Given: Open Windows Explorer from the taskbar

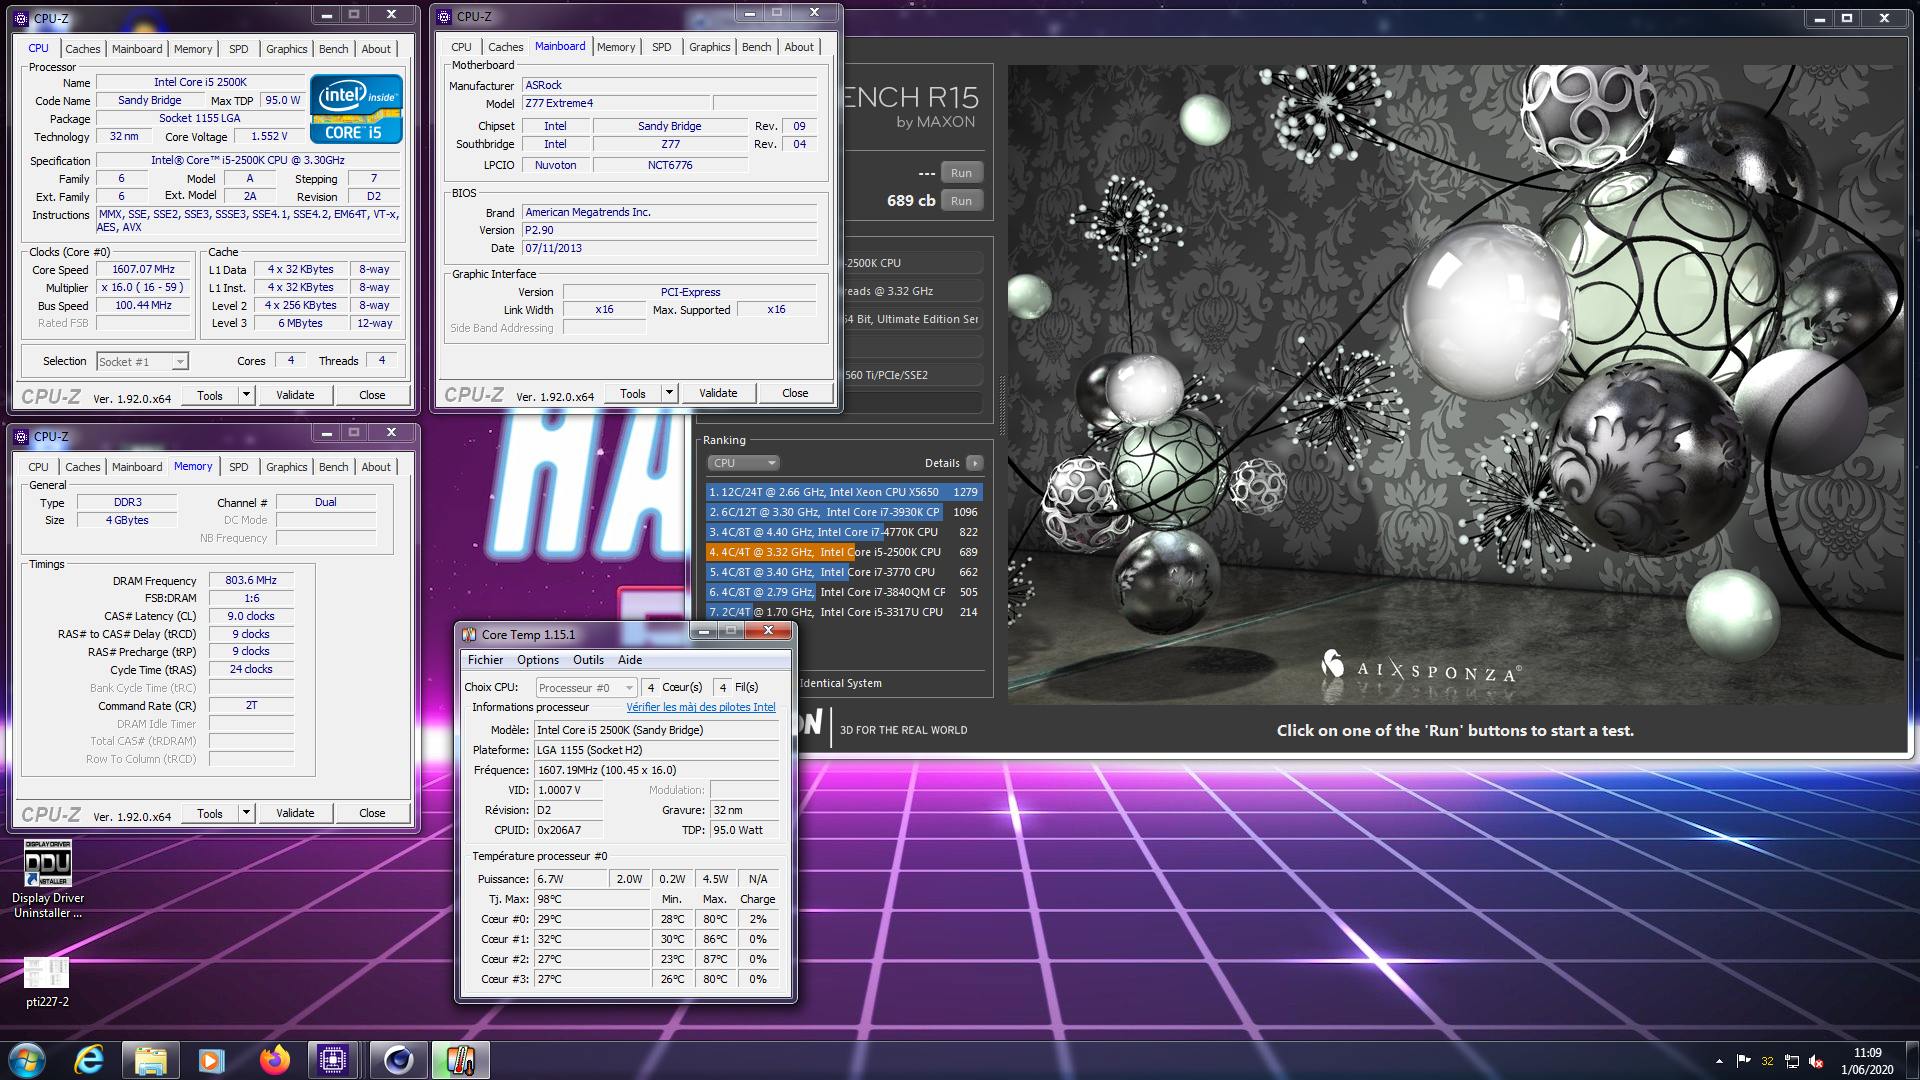Looking at the screenshot, I should [150, 1059].
